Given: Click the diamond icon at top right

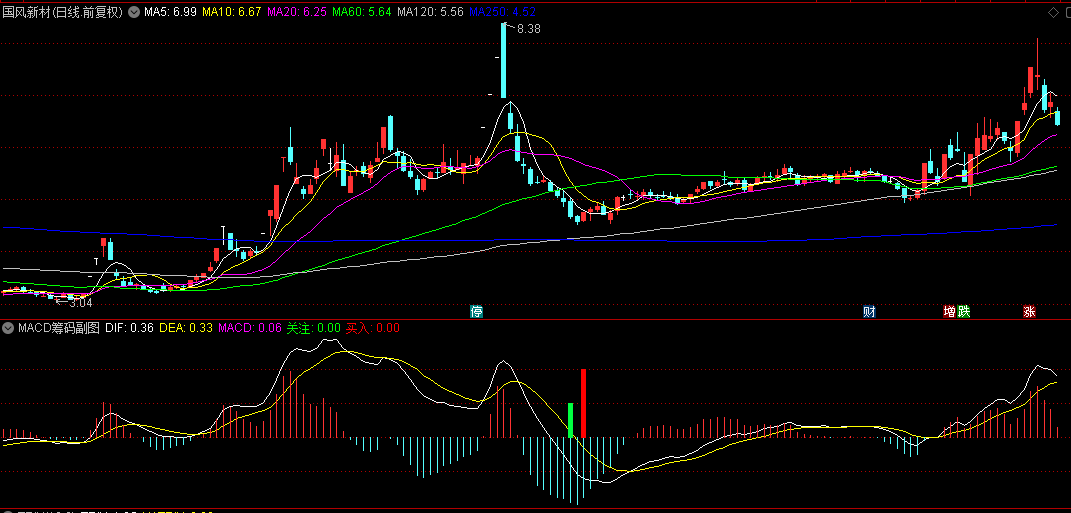Looking at the screenshot, I should [1052, 12].
